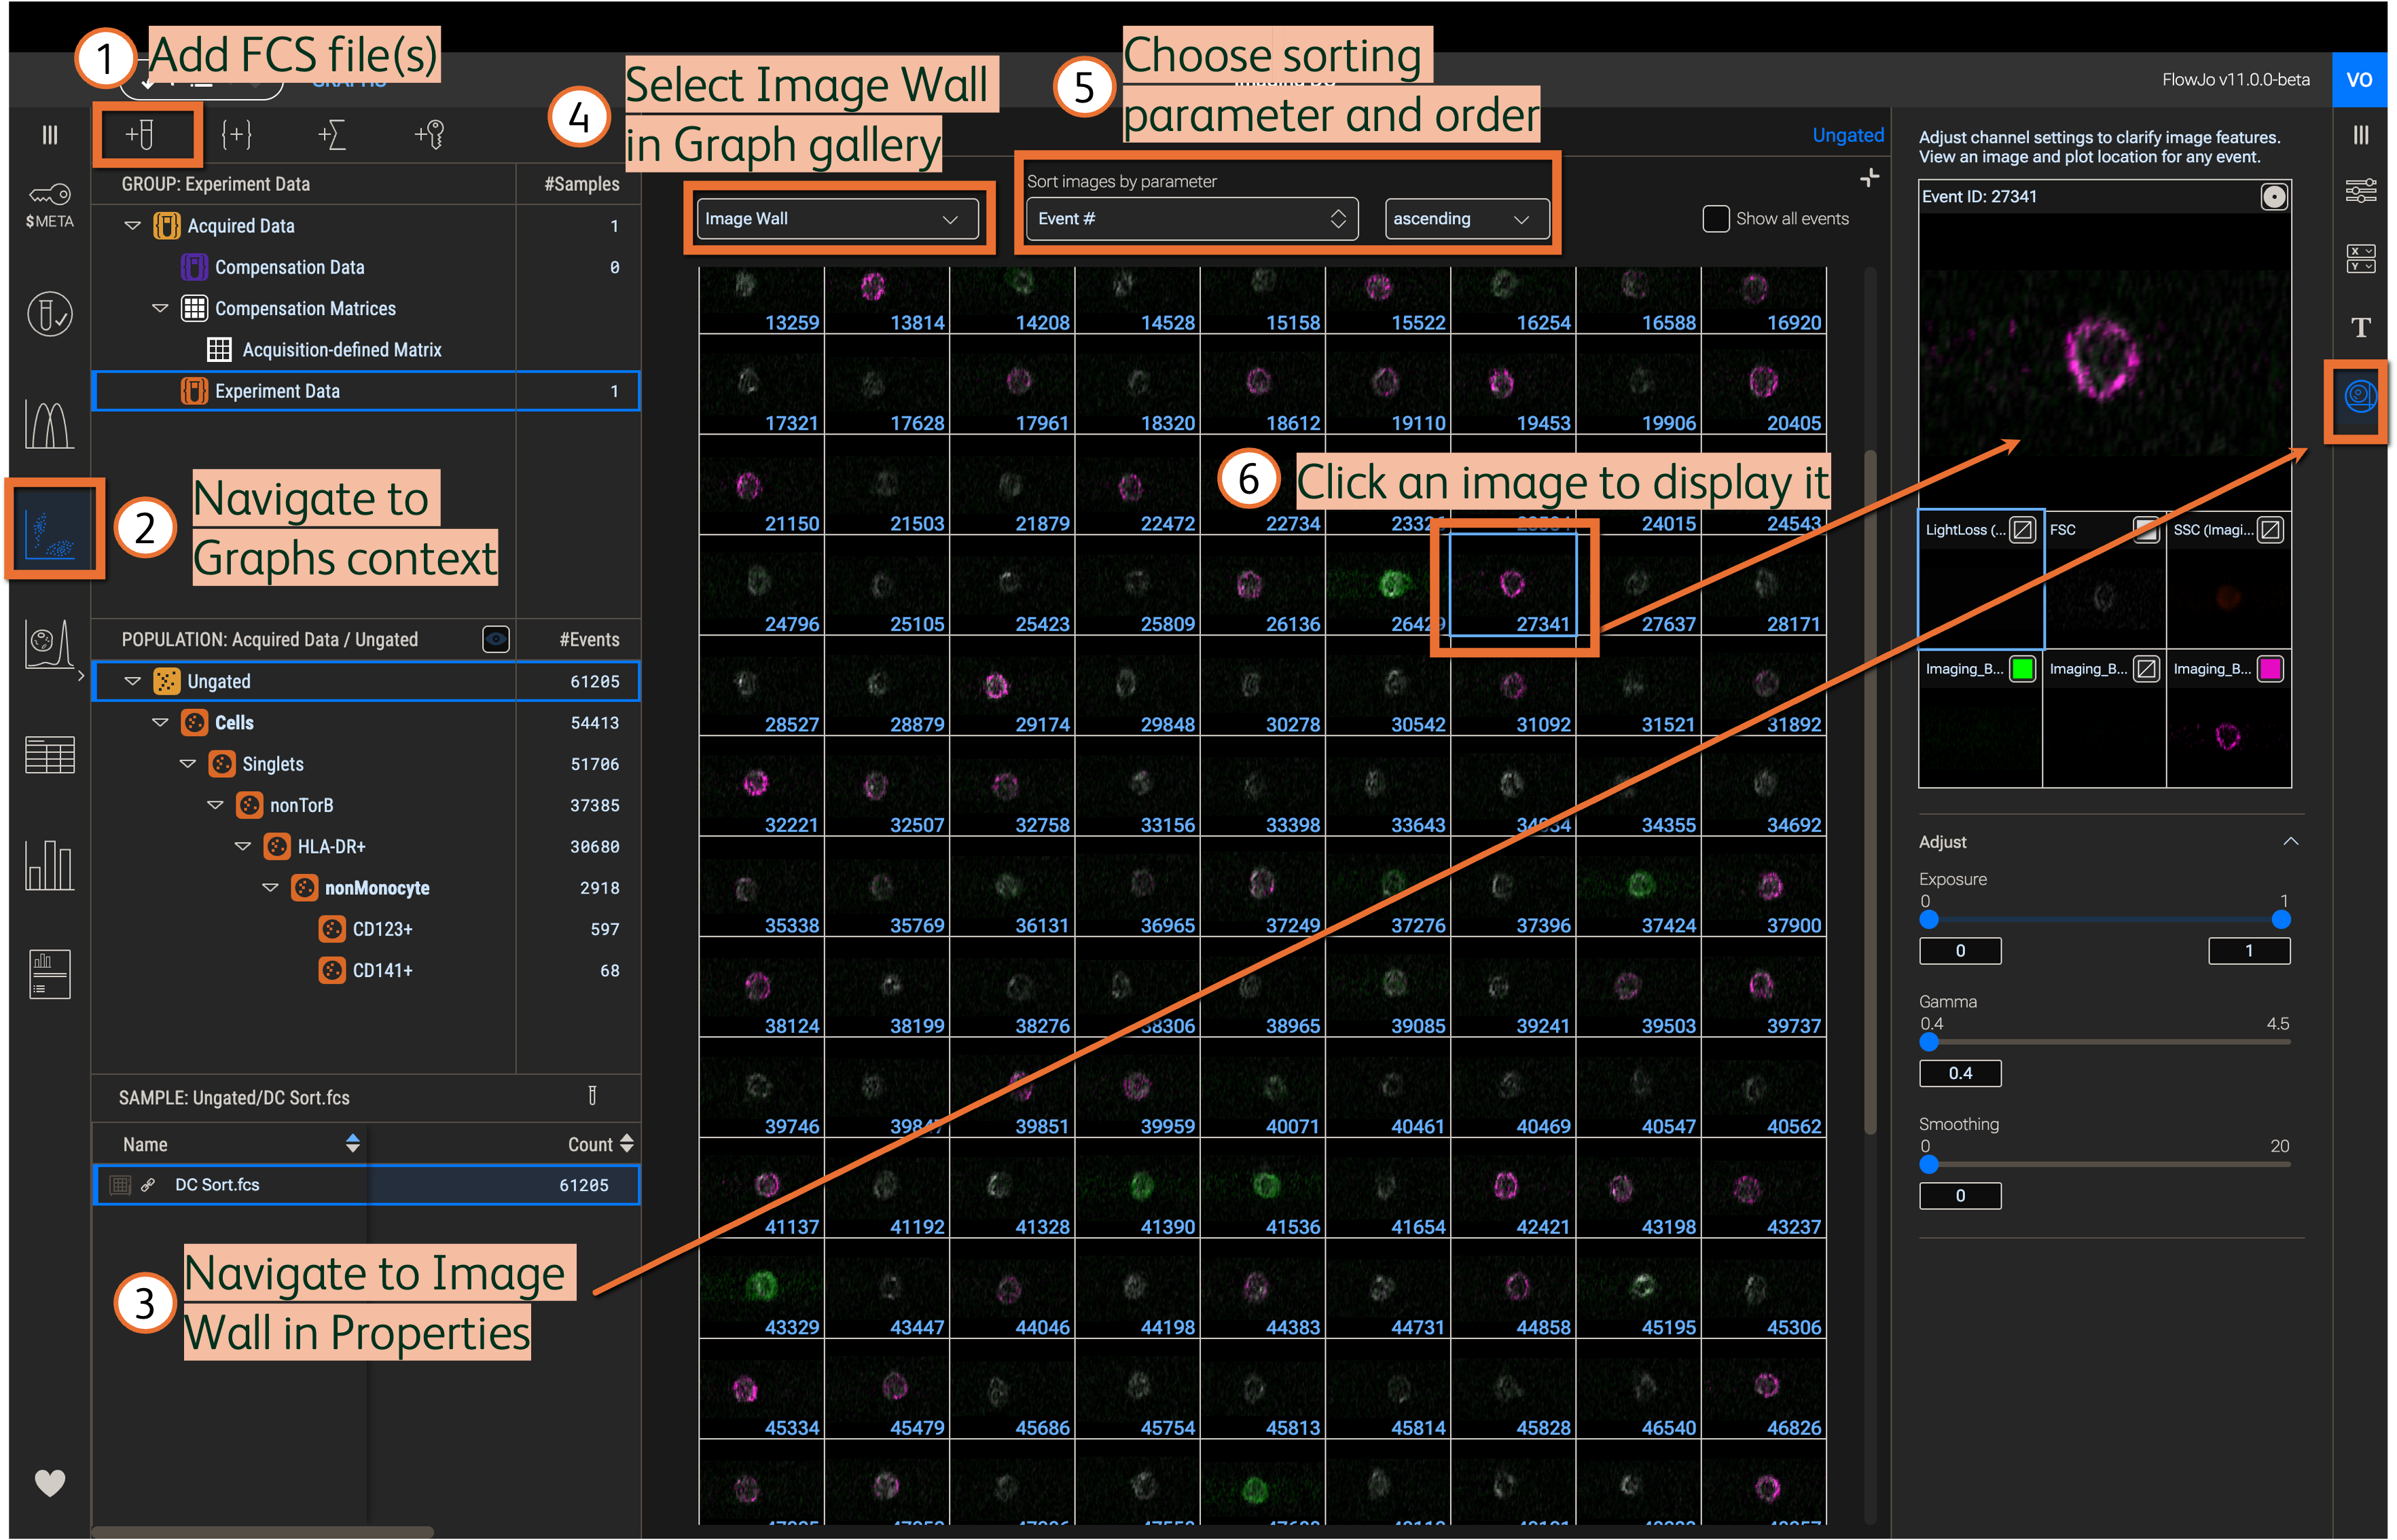Enable the Show all events checkbox
Image resolution: width=2397 pixels, height=1540 pixels.
coord(1715,218)
